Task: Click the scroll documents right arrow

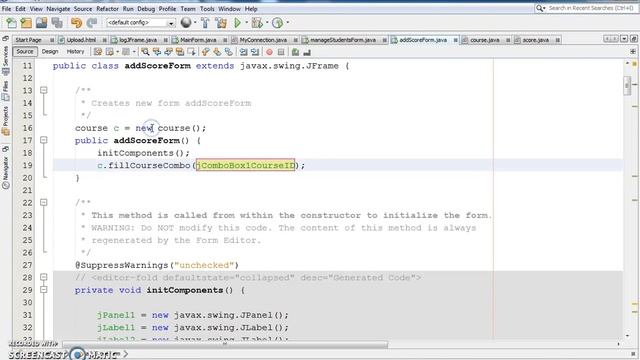Action: (615, 39)
